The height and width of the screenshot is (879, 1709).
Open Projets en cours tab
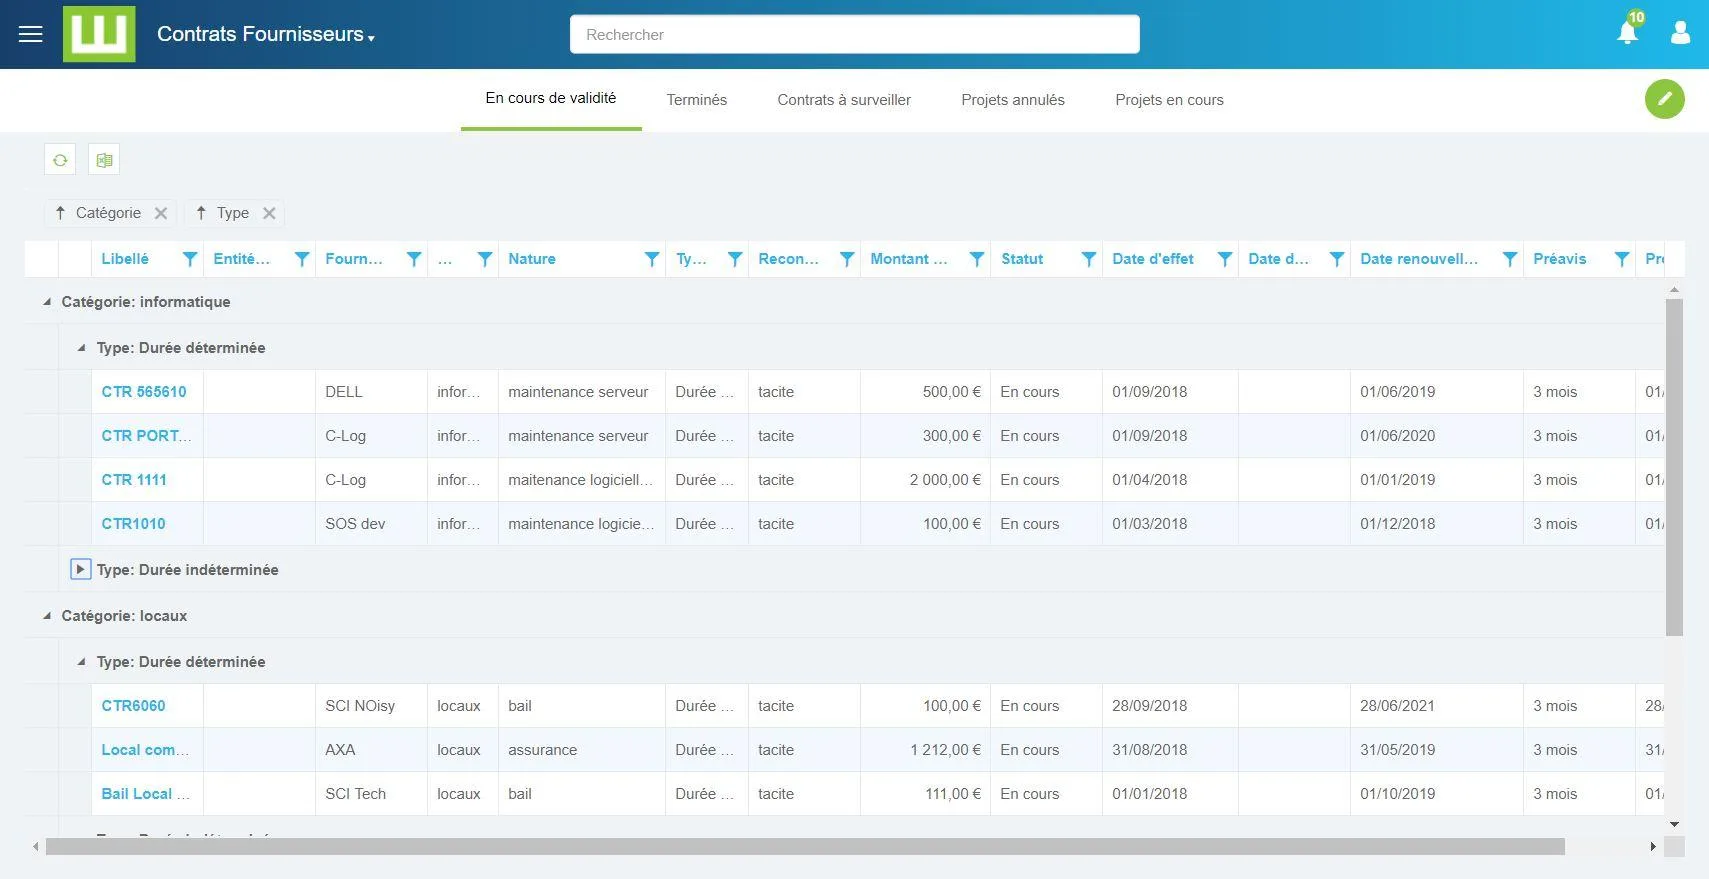point(1169,100)
